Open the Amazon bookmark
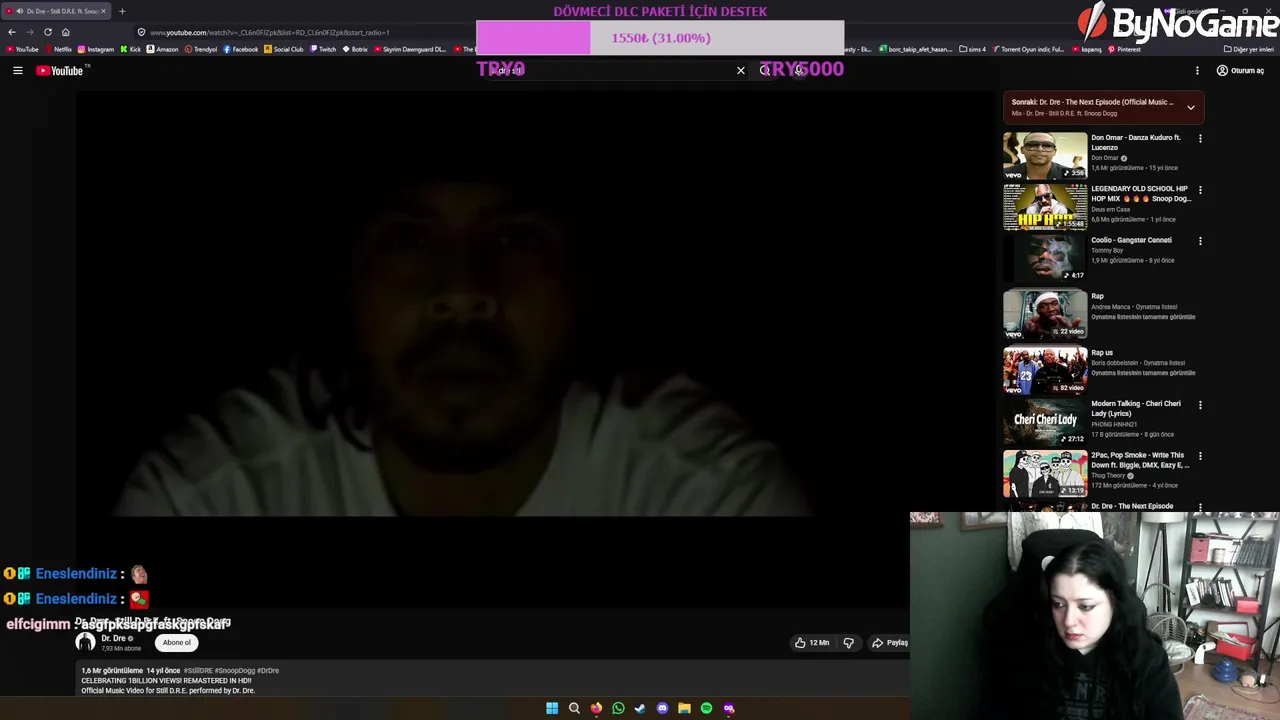The image size is (1280, 720). click(163, 49)
